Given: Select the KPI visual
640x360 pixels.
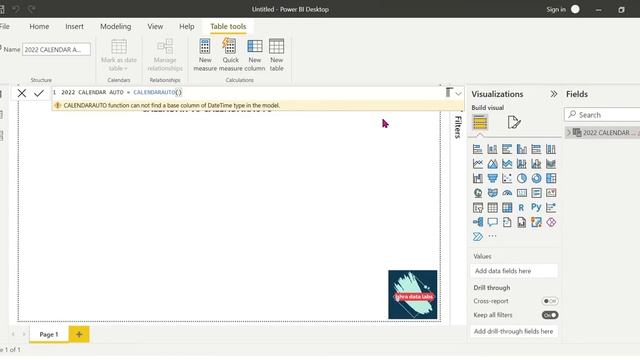Looking at the screenshot, I should (x=551, y=193).
